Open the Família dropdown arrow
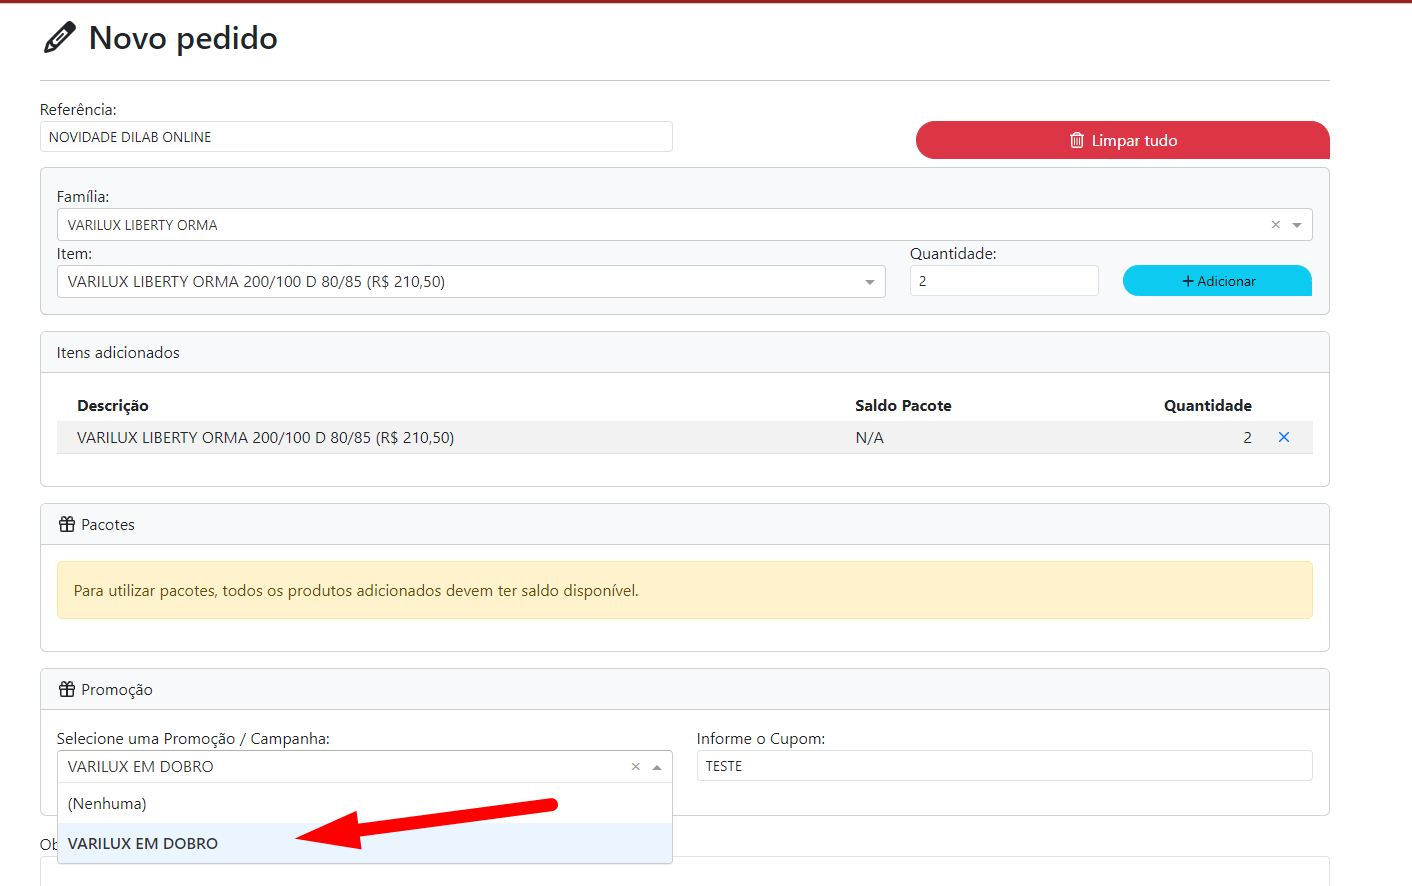1412x886 pixels. [x=1297, y=225]
